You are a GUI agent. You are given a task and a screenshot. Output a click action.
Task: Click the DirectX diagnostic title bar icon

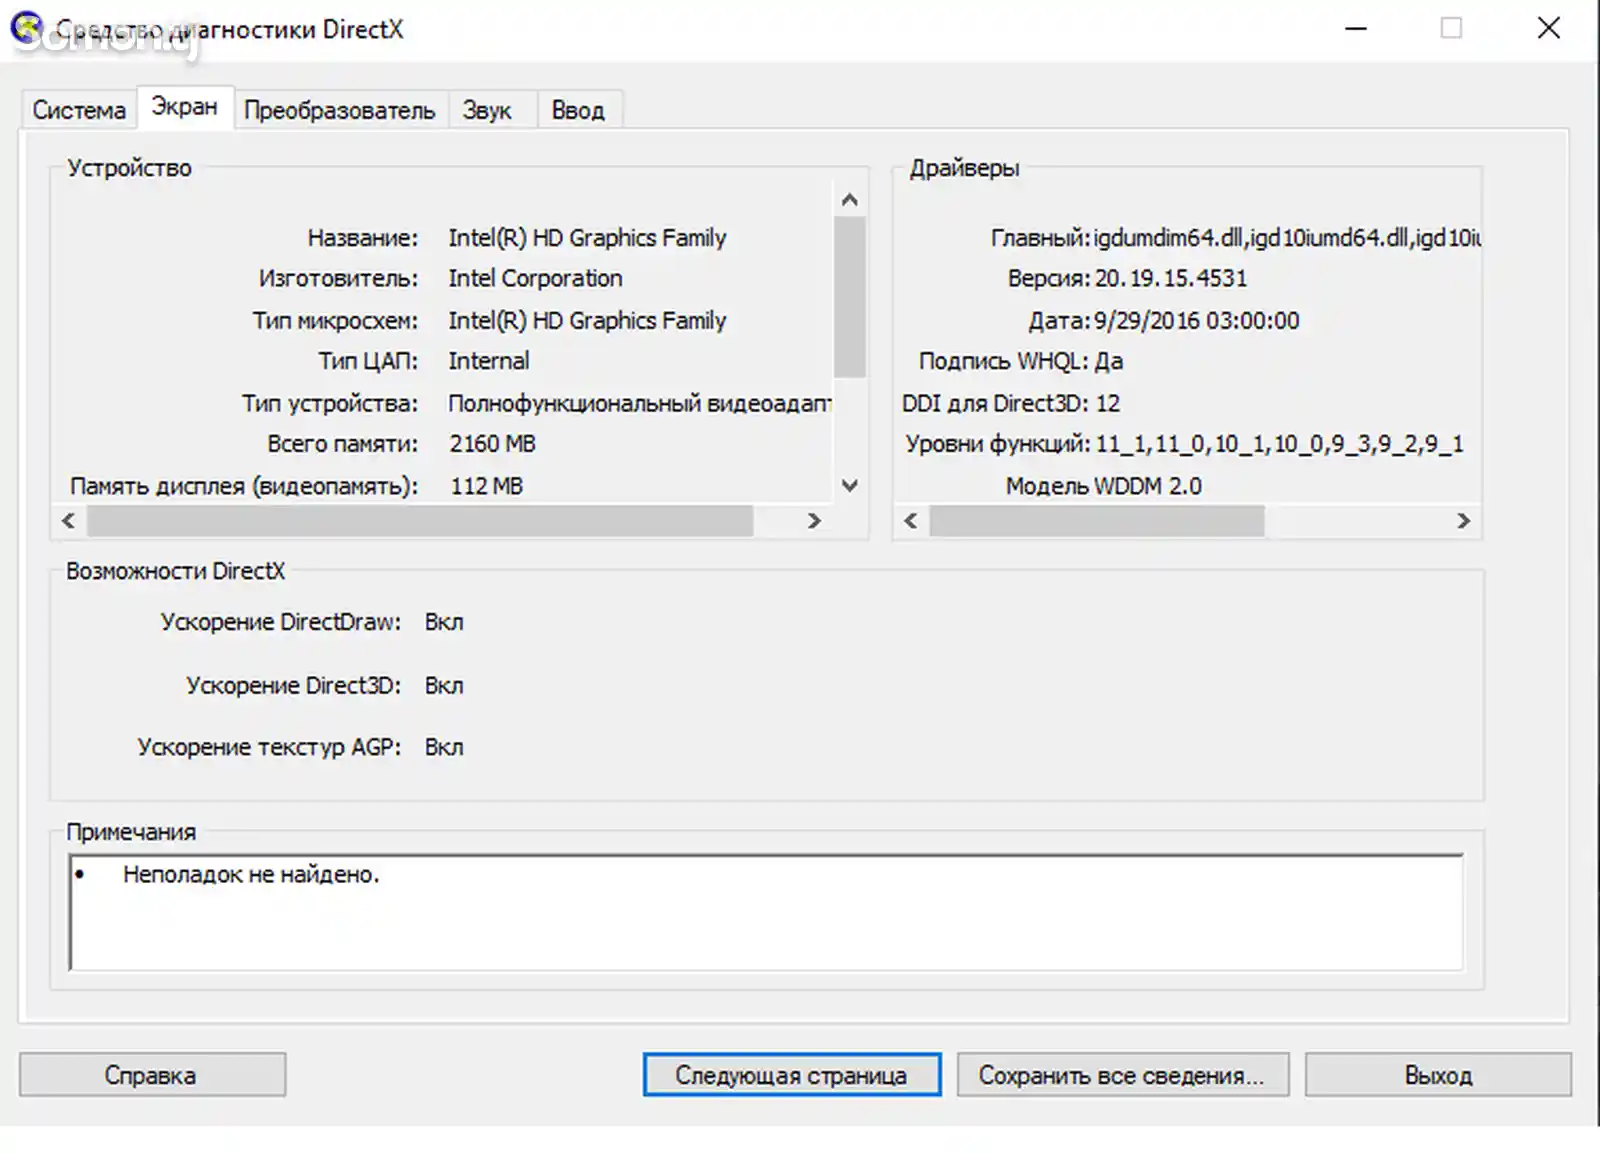click(x=26, y=28)
